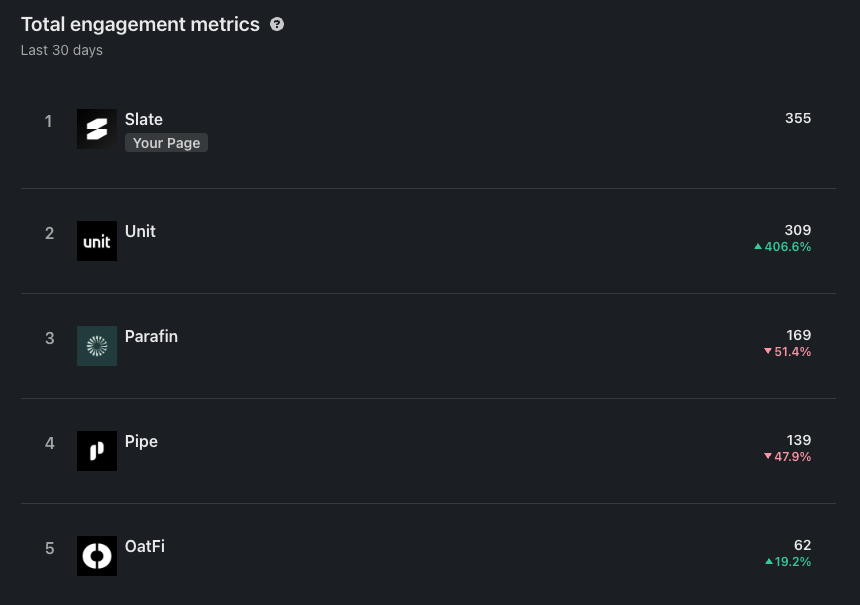Click the Pipe company logo
The image size is (860, 605).
pyautogui.click(x=97, y=451)
